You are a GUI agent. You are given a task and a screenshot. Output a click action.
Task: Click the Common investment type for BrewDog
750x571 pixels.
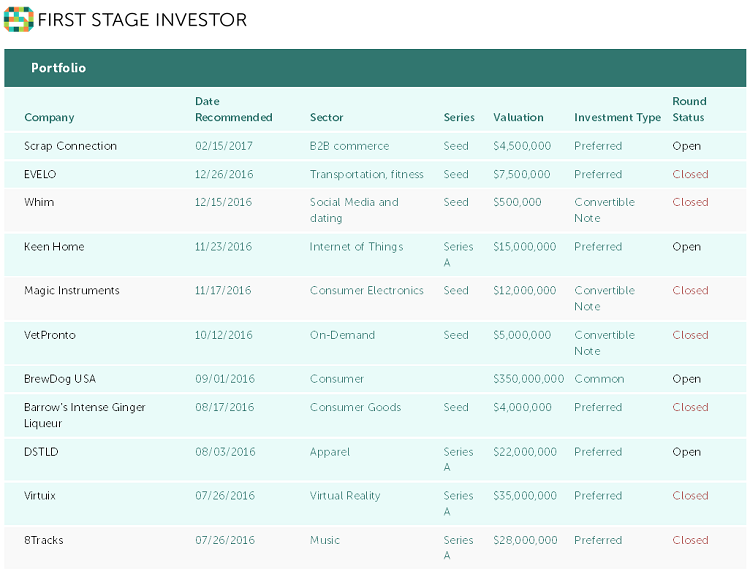[x=599, y=379]
